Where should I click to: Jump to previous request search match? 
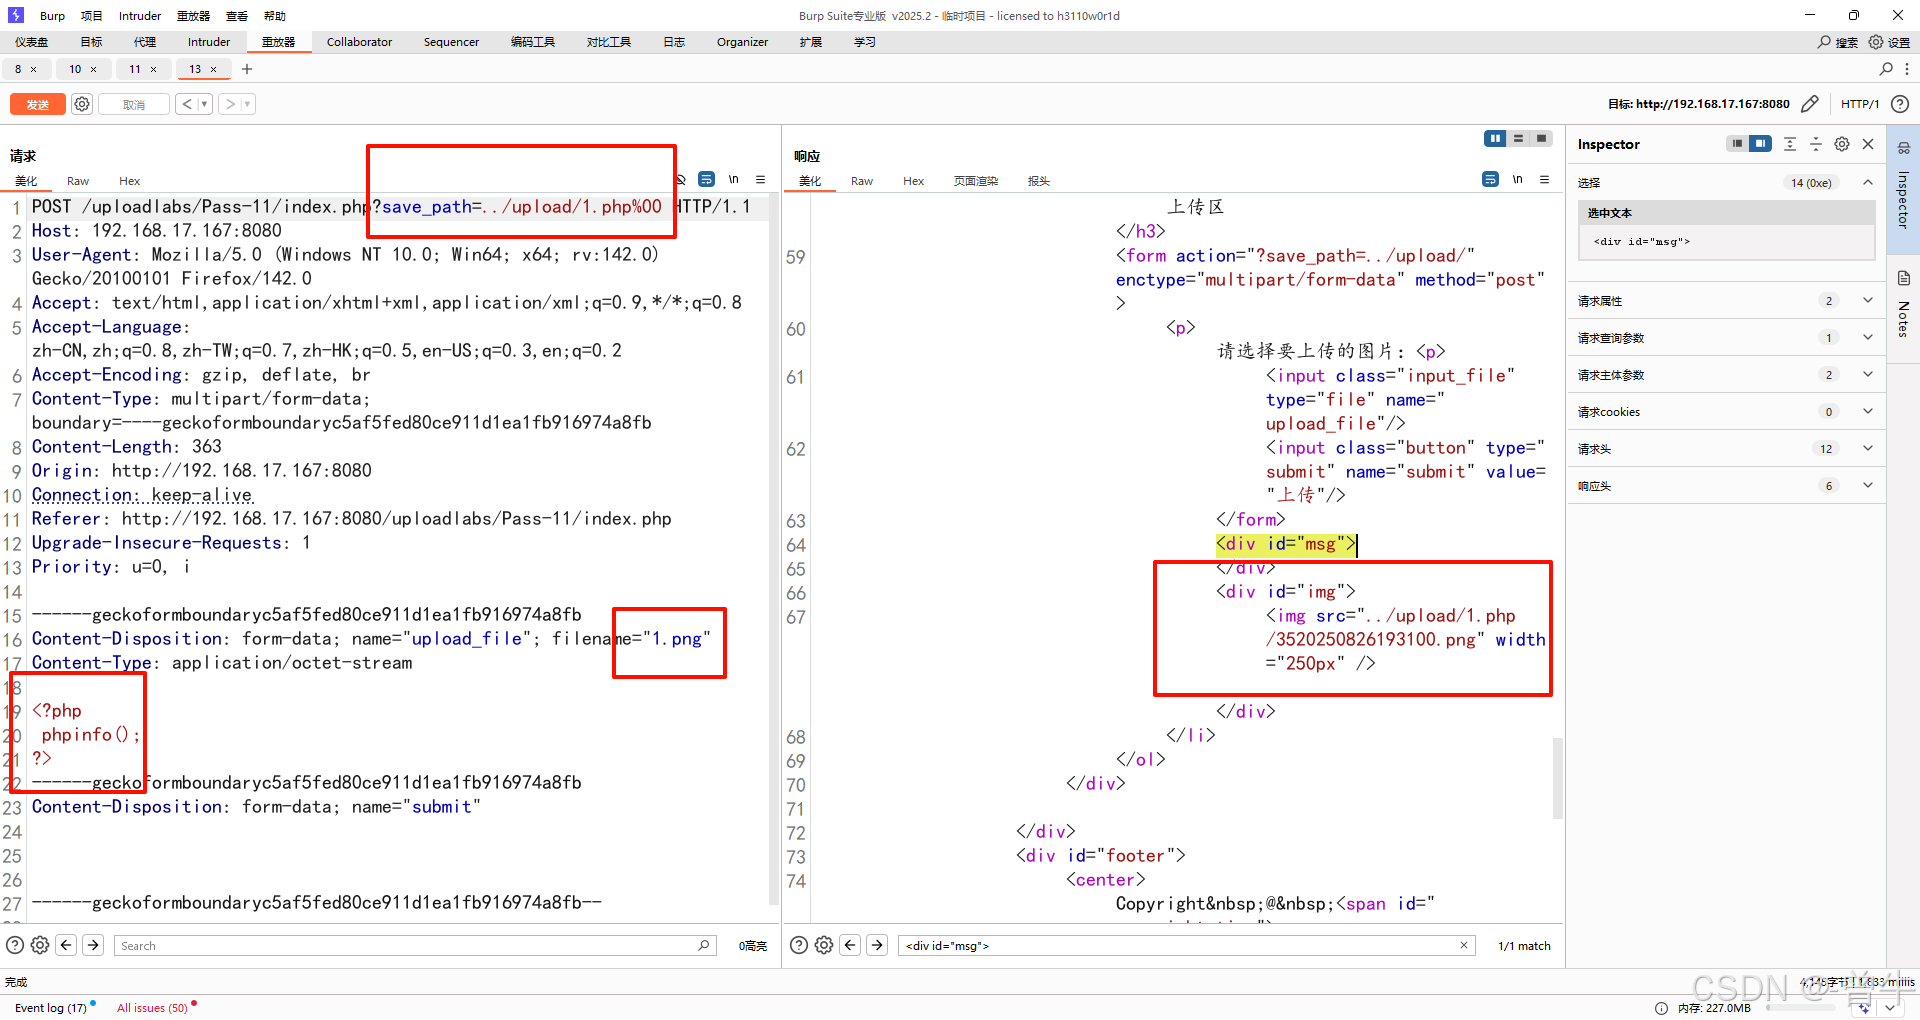(66, 945)
